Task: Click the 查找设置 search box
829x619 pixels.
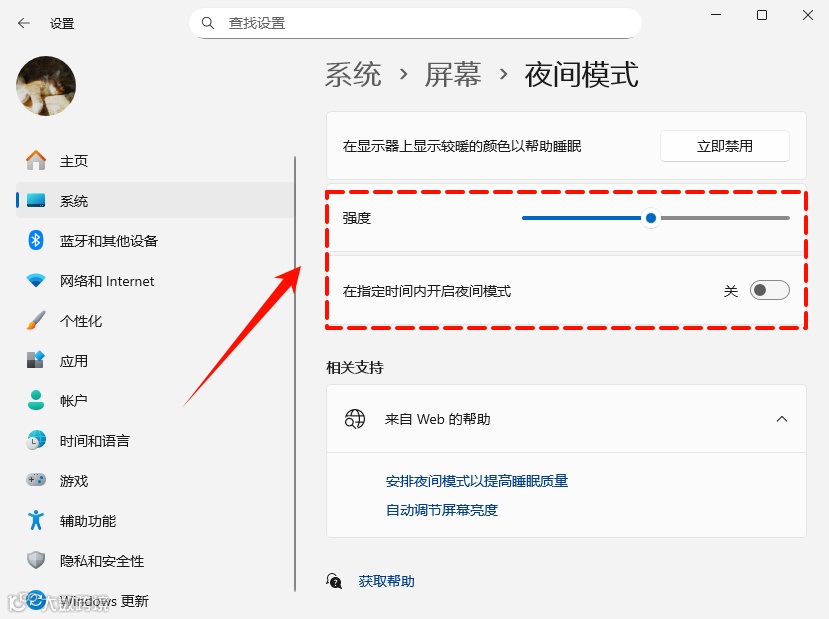Action: [415, 23]
